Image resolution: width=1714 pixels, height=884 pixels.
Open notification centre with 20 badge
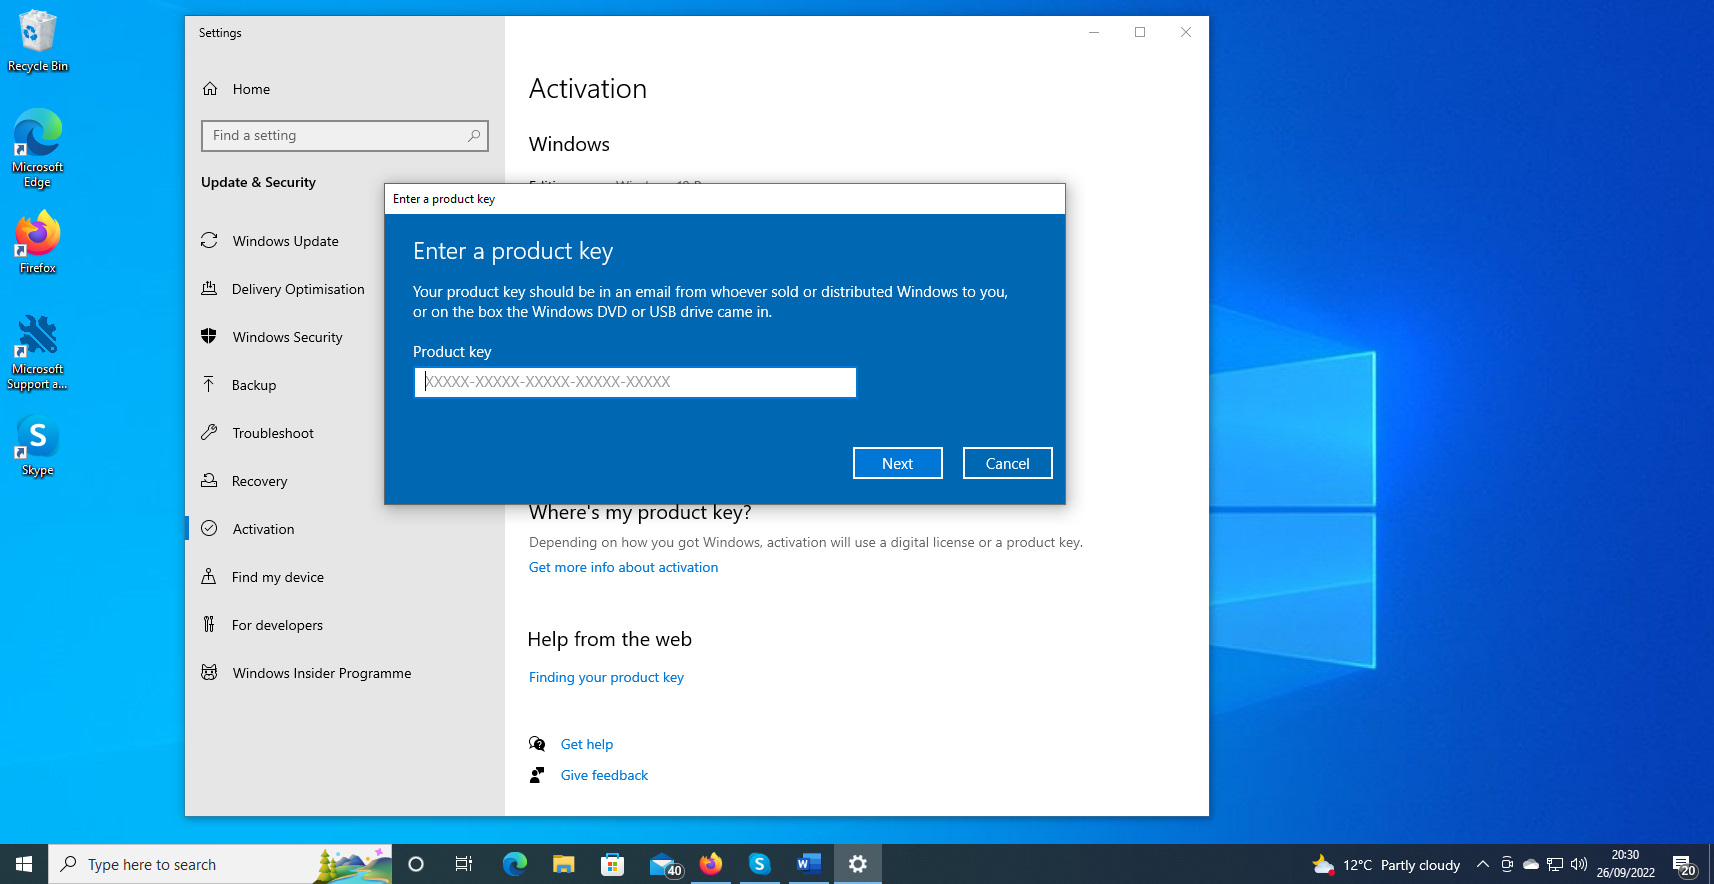1684,866
